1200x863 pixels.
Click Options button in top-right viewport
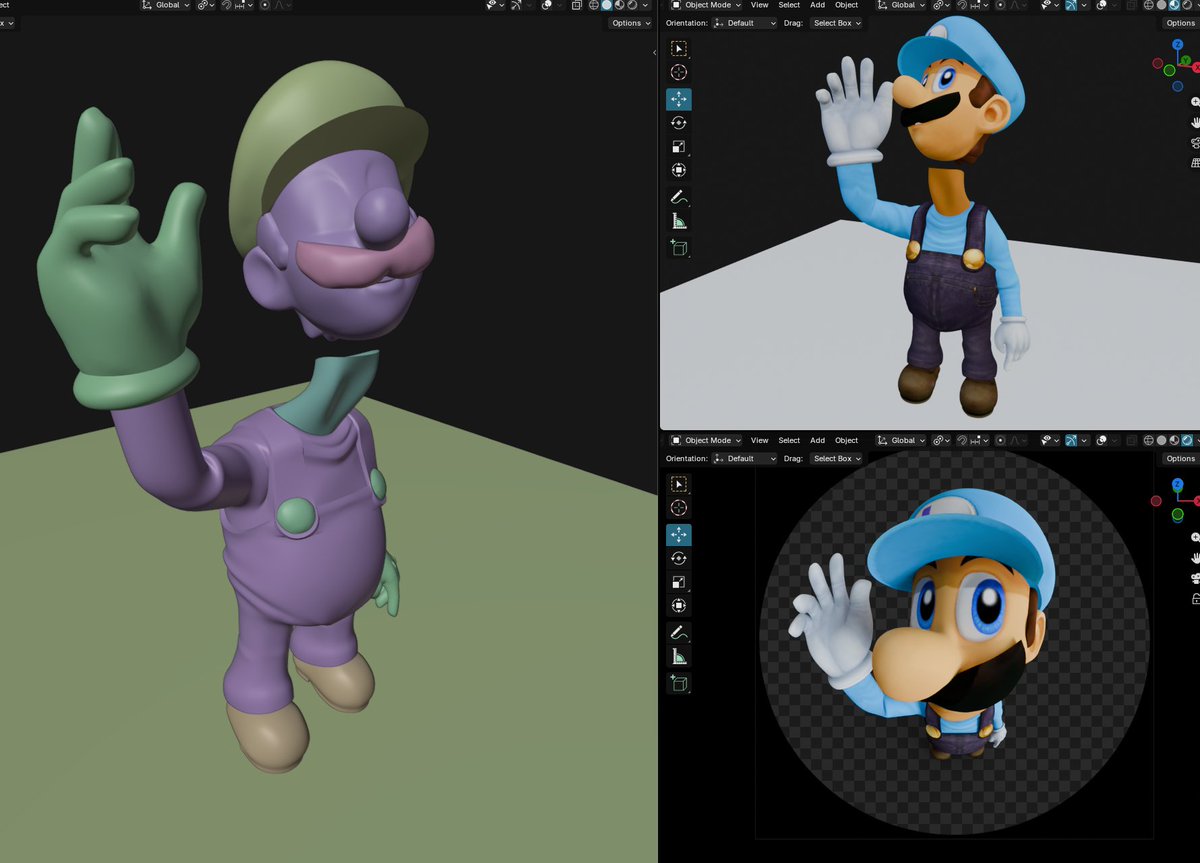point(1181,23)
